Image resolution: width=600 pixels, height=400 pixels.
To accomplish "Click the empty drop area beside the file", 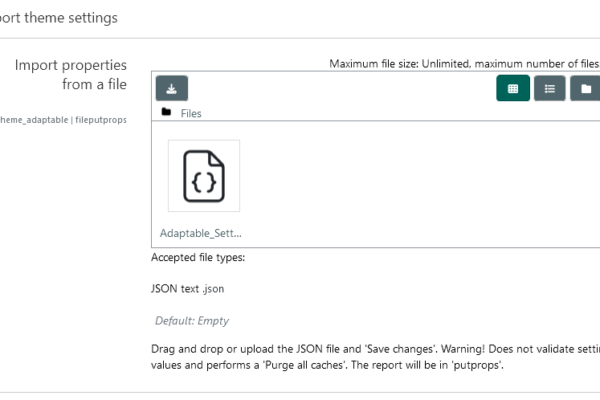I will click(x=421, y=184).
